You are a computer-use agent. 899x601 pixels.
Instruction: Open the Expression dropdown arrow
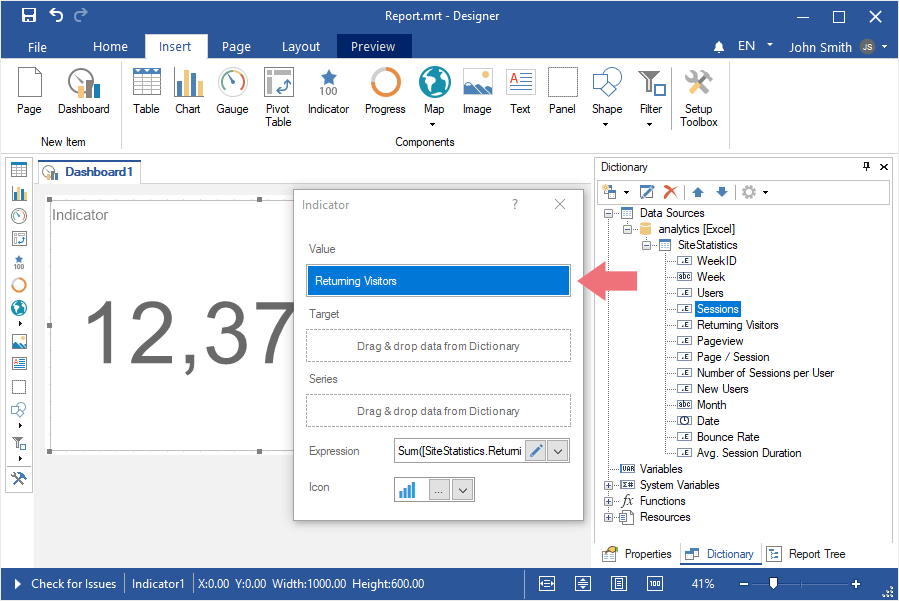(x=559, y=451)
